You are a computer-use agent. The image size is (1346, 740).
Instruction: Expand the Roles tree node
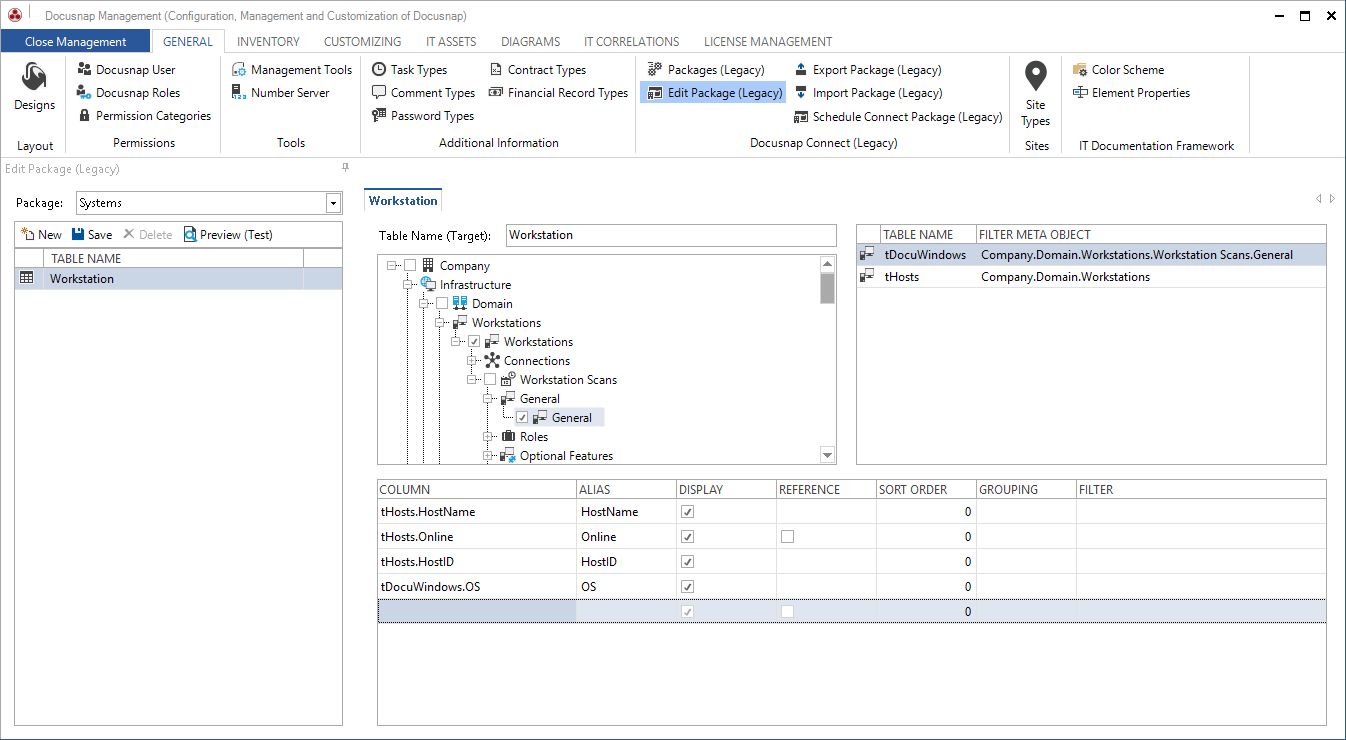tap(489, 437)
